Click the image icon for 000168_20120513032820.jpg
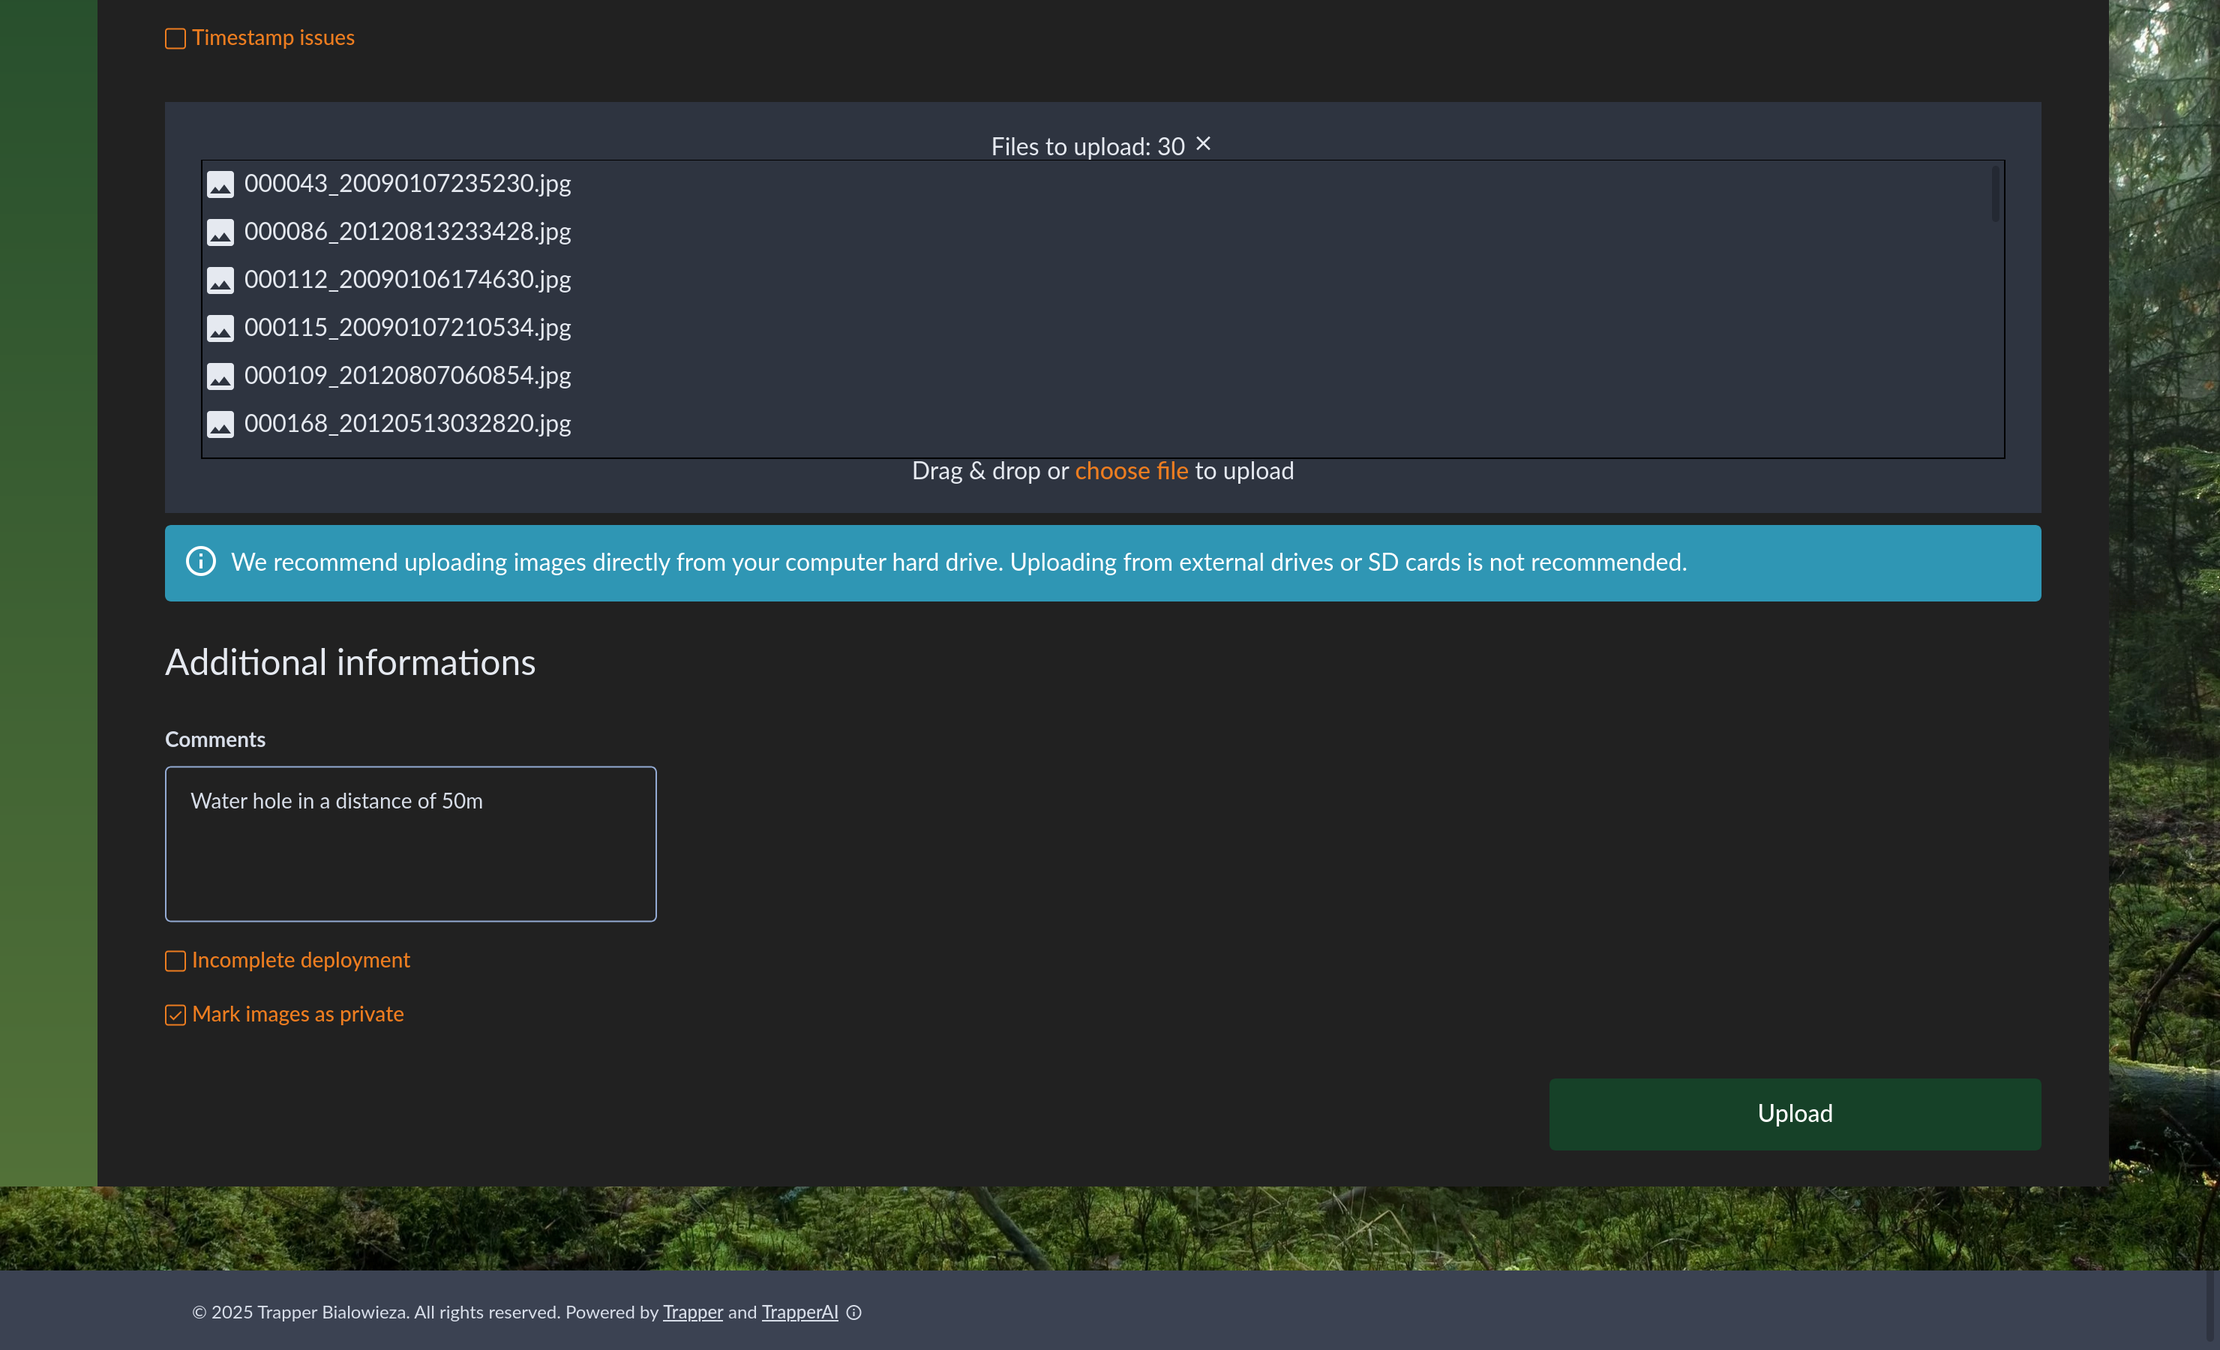The height and width of the screenshot is (1350, 2220). coord(220,424)
